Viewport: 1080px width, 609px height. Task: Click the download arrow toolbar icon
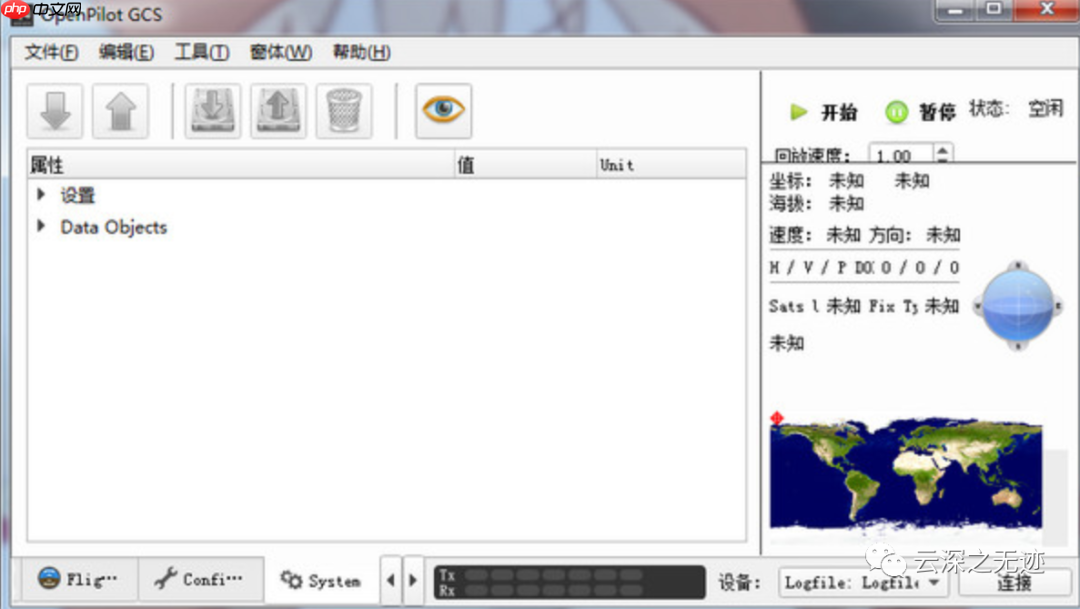point(55,111)
